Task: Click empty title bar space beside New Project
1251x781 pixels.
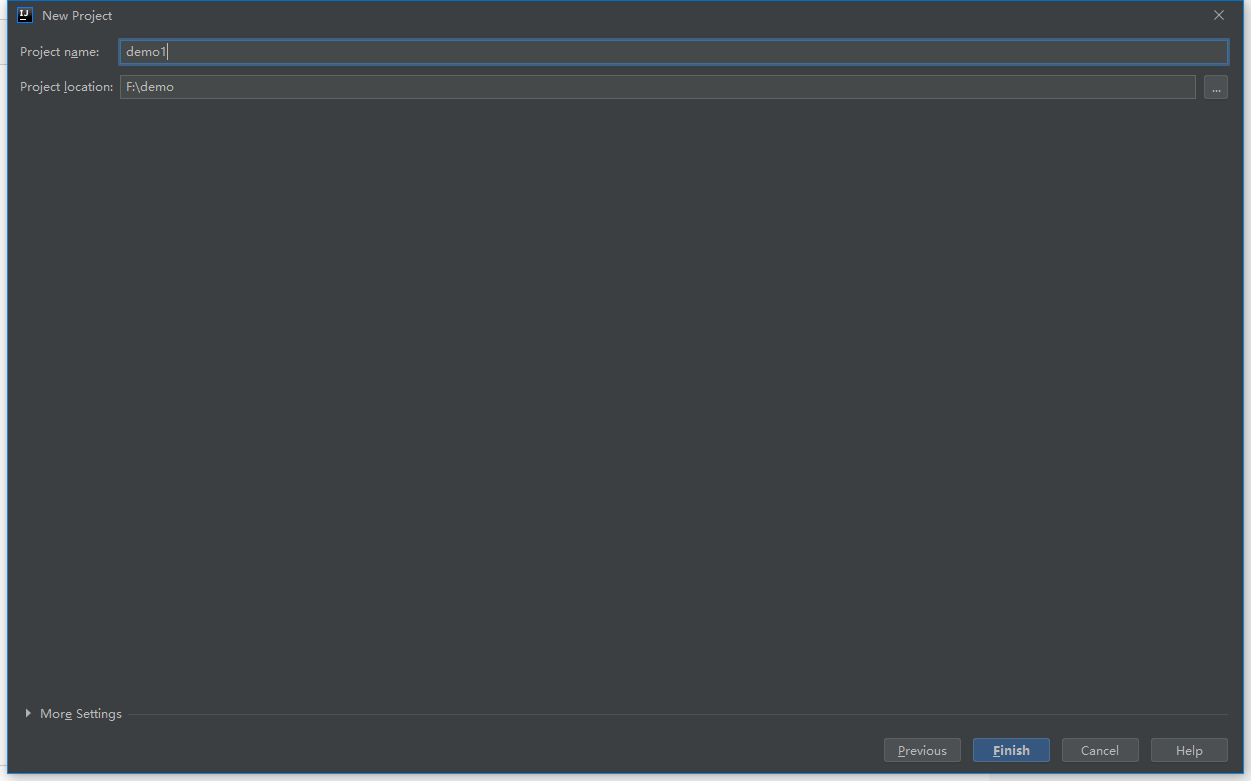Action: point(650,15)
